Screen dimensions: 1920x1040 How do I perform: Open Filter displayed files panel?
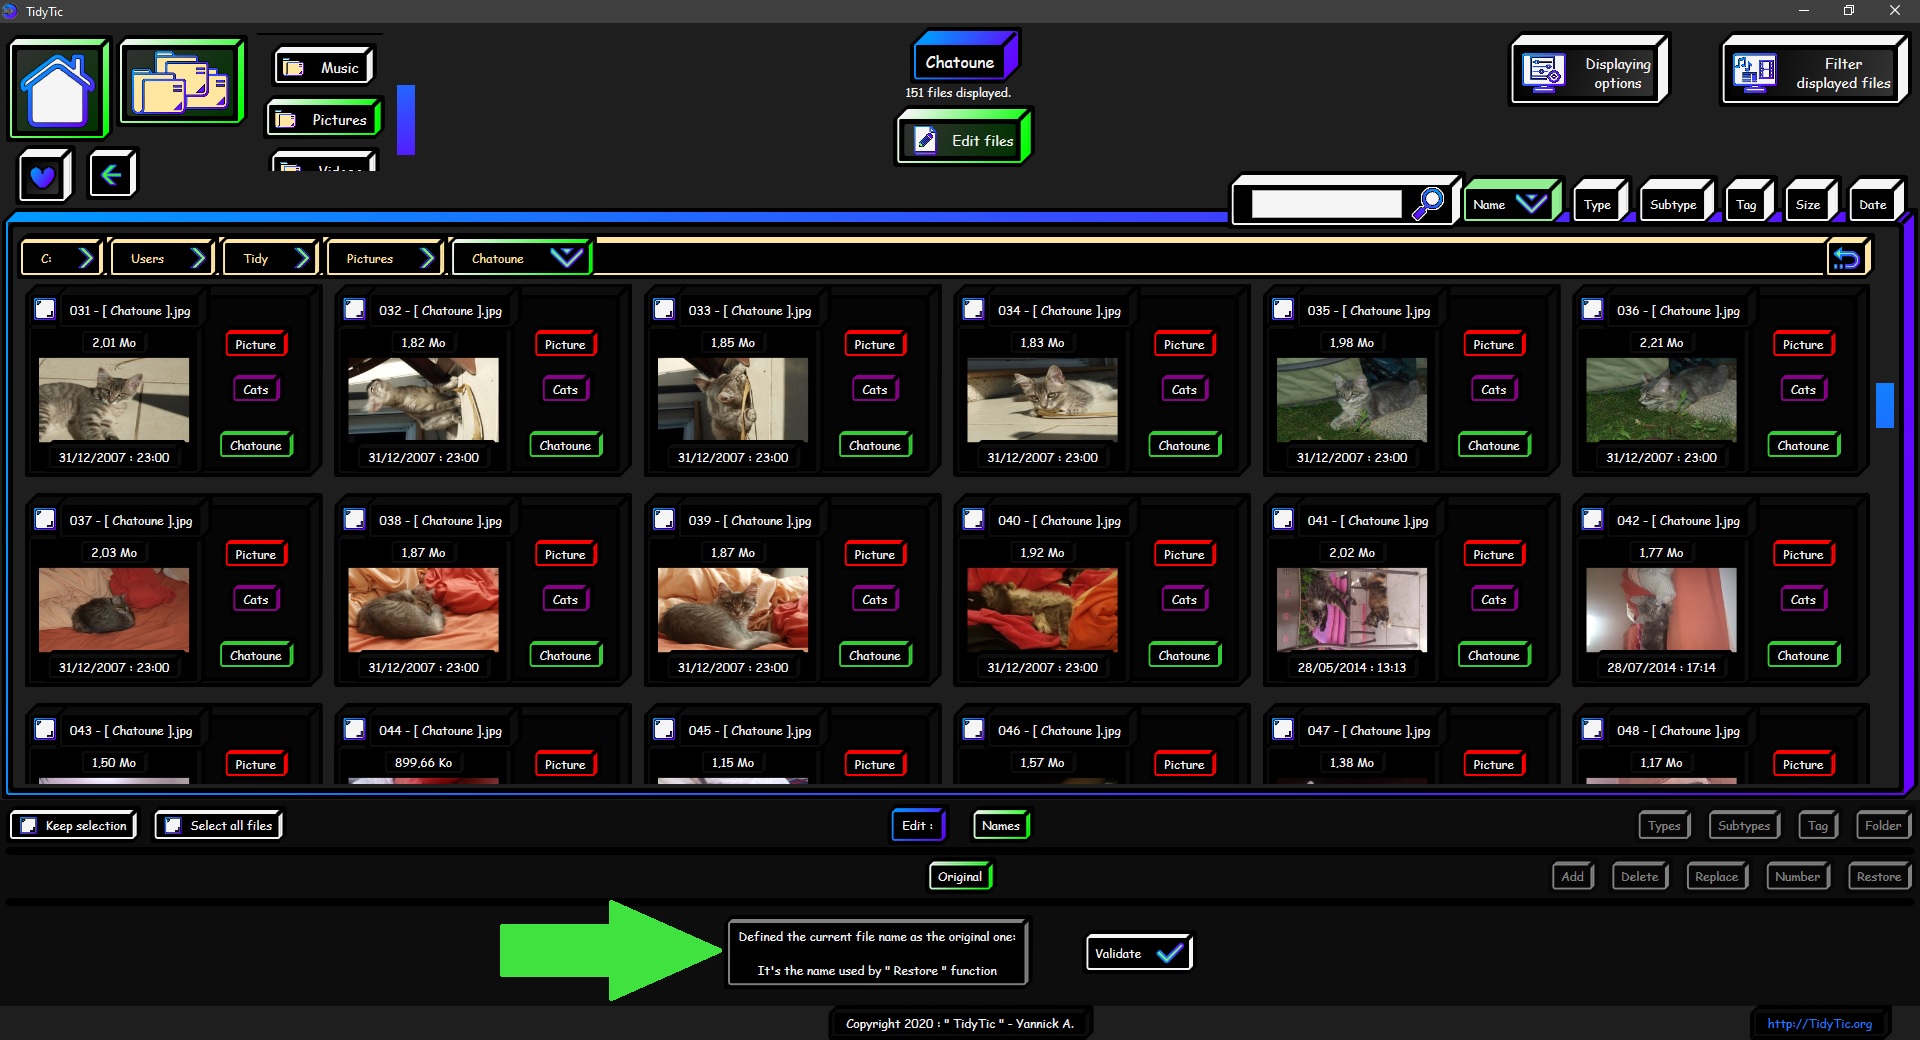(1814, 72)
